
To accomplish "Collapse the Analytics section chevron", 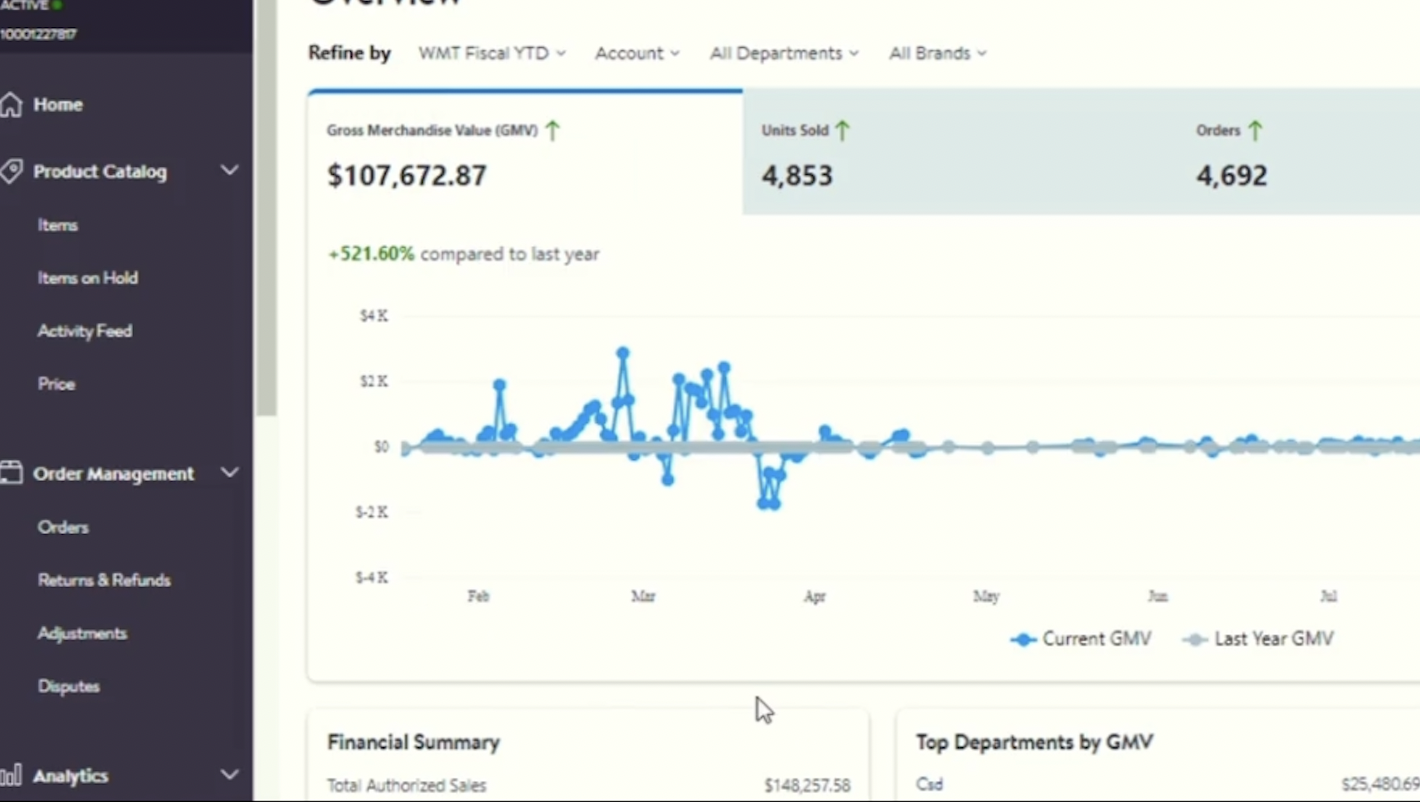I will coord(229,775).
